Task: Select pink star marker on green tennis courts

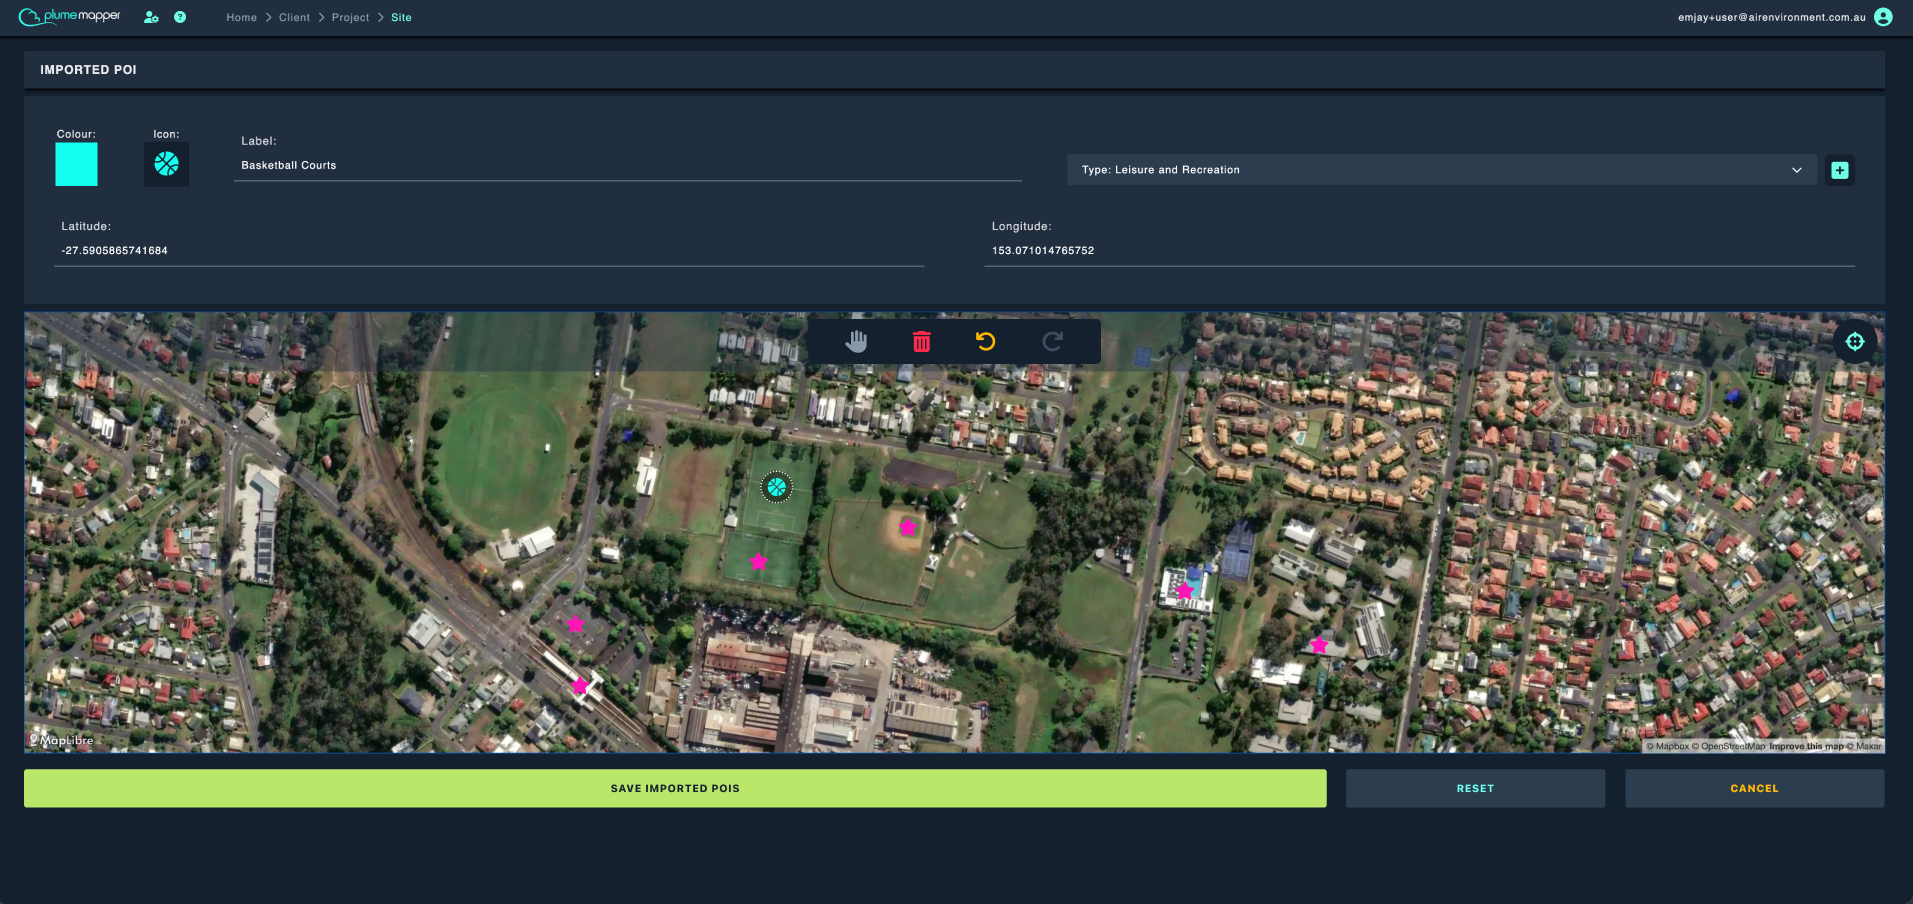Action: (759, 562)
